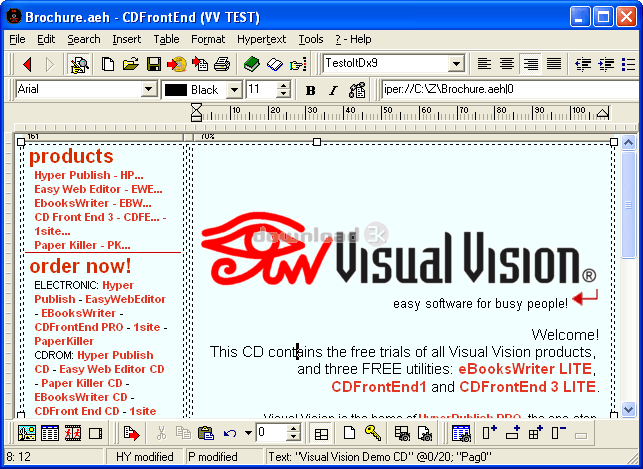Undo with the blue curved arrow

pyautogui.click(x=230, y=433)
